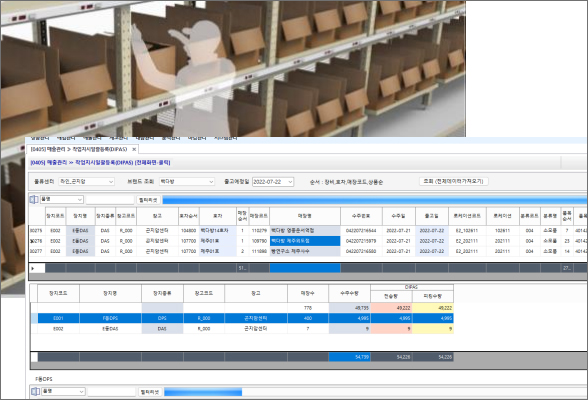The height and width of the screenshot is (400, 588).
Task: Click the row-indicator arrow in the upper grid's dark footer row
Action: (x=33, y=268)
